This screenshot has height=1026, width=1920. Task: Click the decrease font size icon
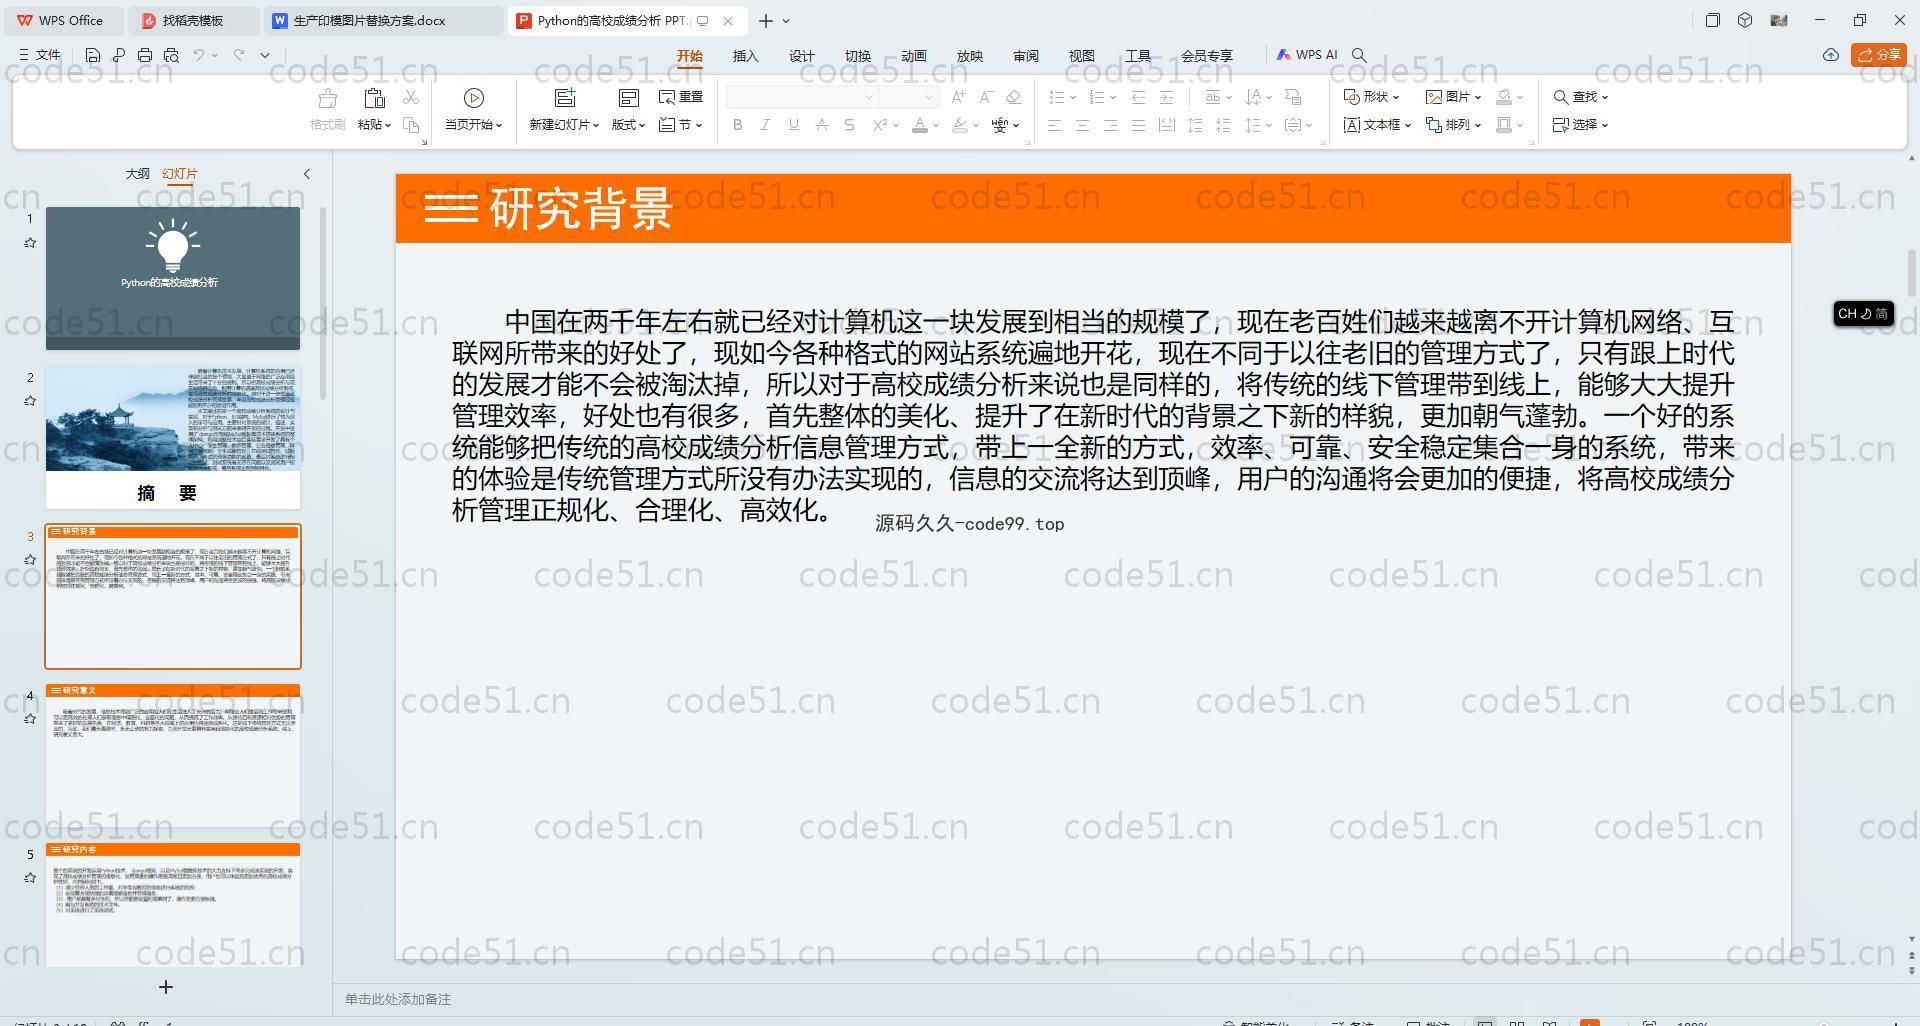click(986, 97)
